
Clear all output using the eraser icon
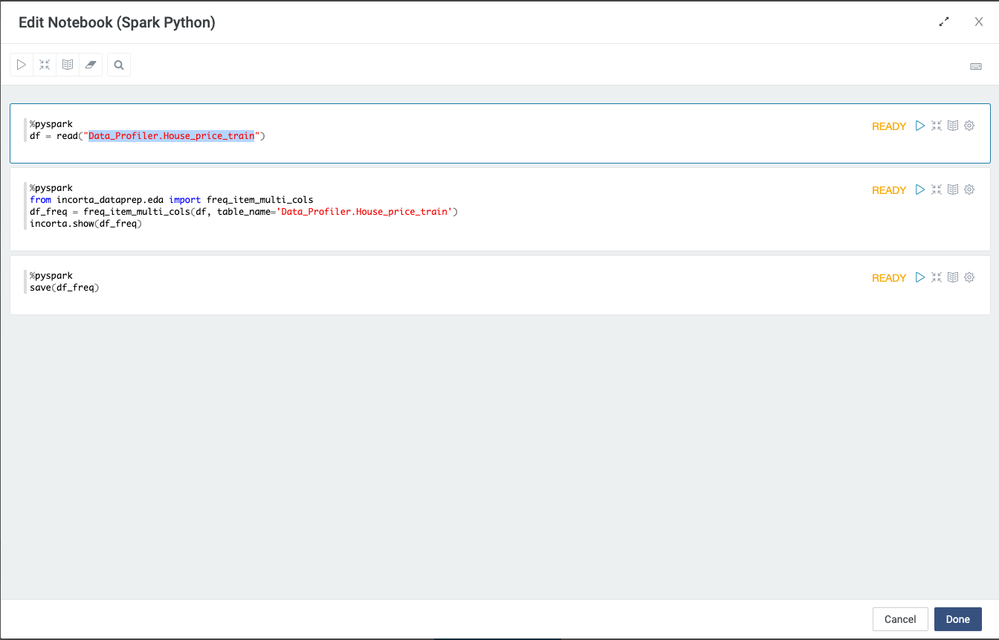pyautogui.click(x=91, y=65)
